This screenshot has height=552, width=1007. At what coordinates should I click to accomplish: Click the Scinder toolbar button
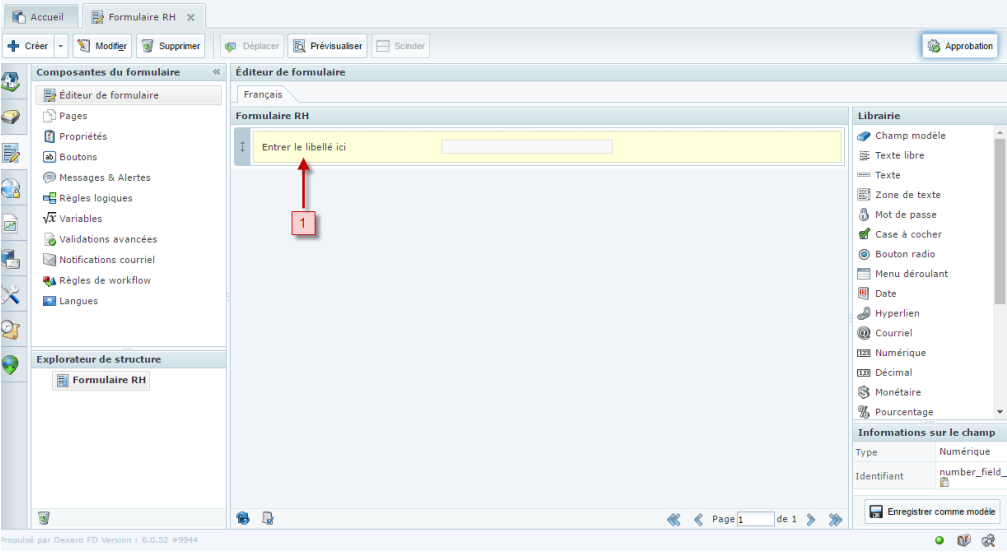tap(400, 46)
